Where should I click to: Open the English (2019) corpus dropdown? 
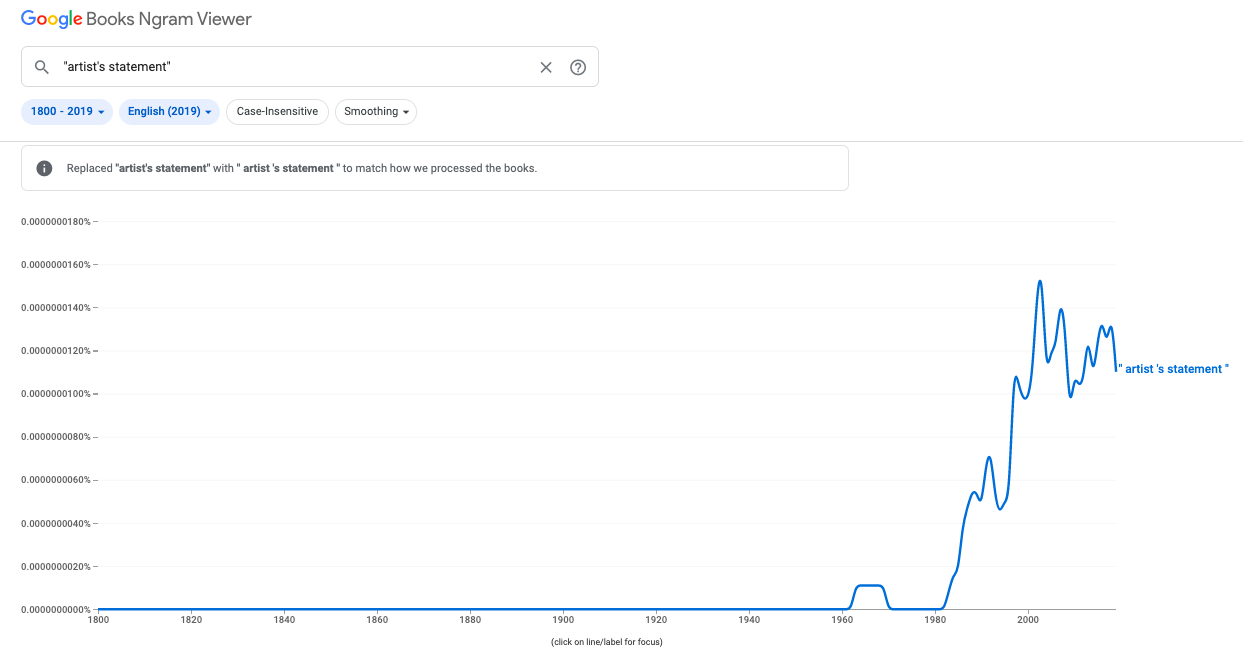(x=170, y=111)
